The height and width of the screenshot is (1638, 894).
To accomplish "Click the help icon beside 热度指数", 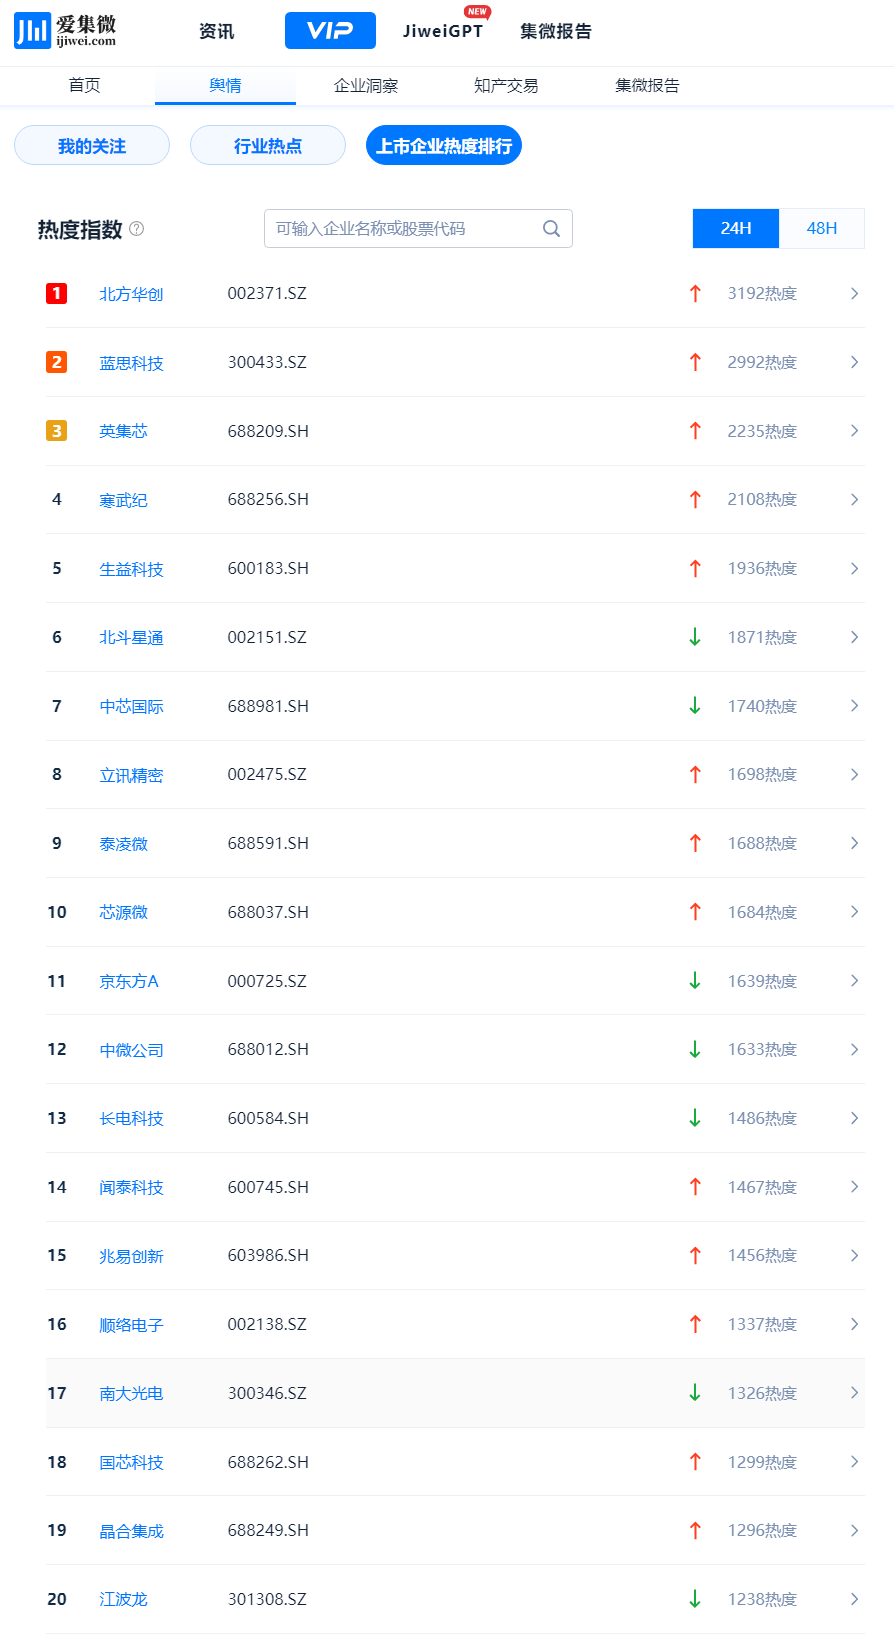I will coord(137,229).
